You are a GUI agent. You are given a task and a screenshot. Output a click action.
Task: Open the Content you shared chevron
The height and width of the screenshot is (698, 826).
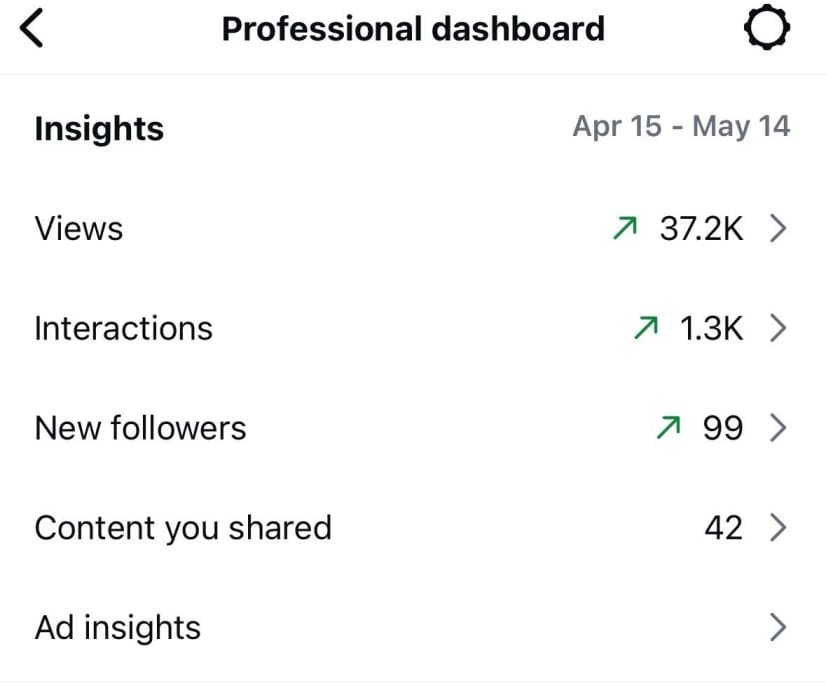coord(778,528)
